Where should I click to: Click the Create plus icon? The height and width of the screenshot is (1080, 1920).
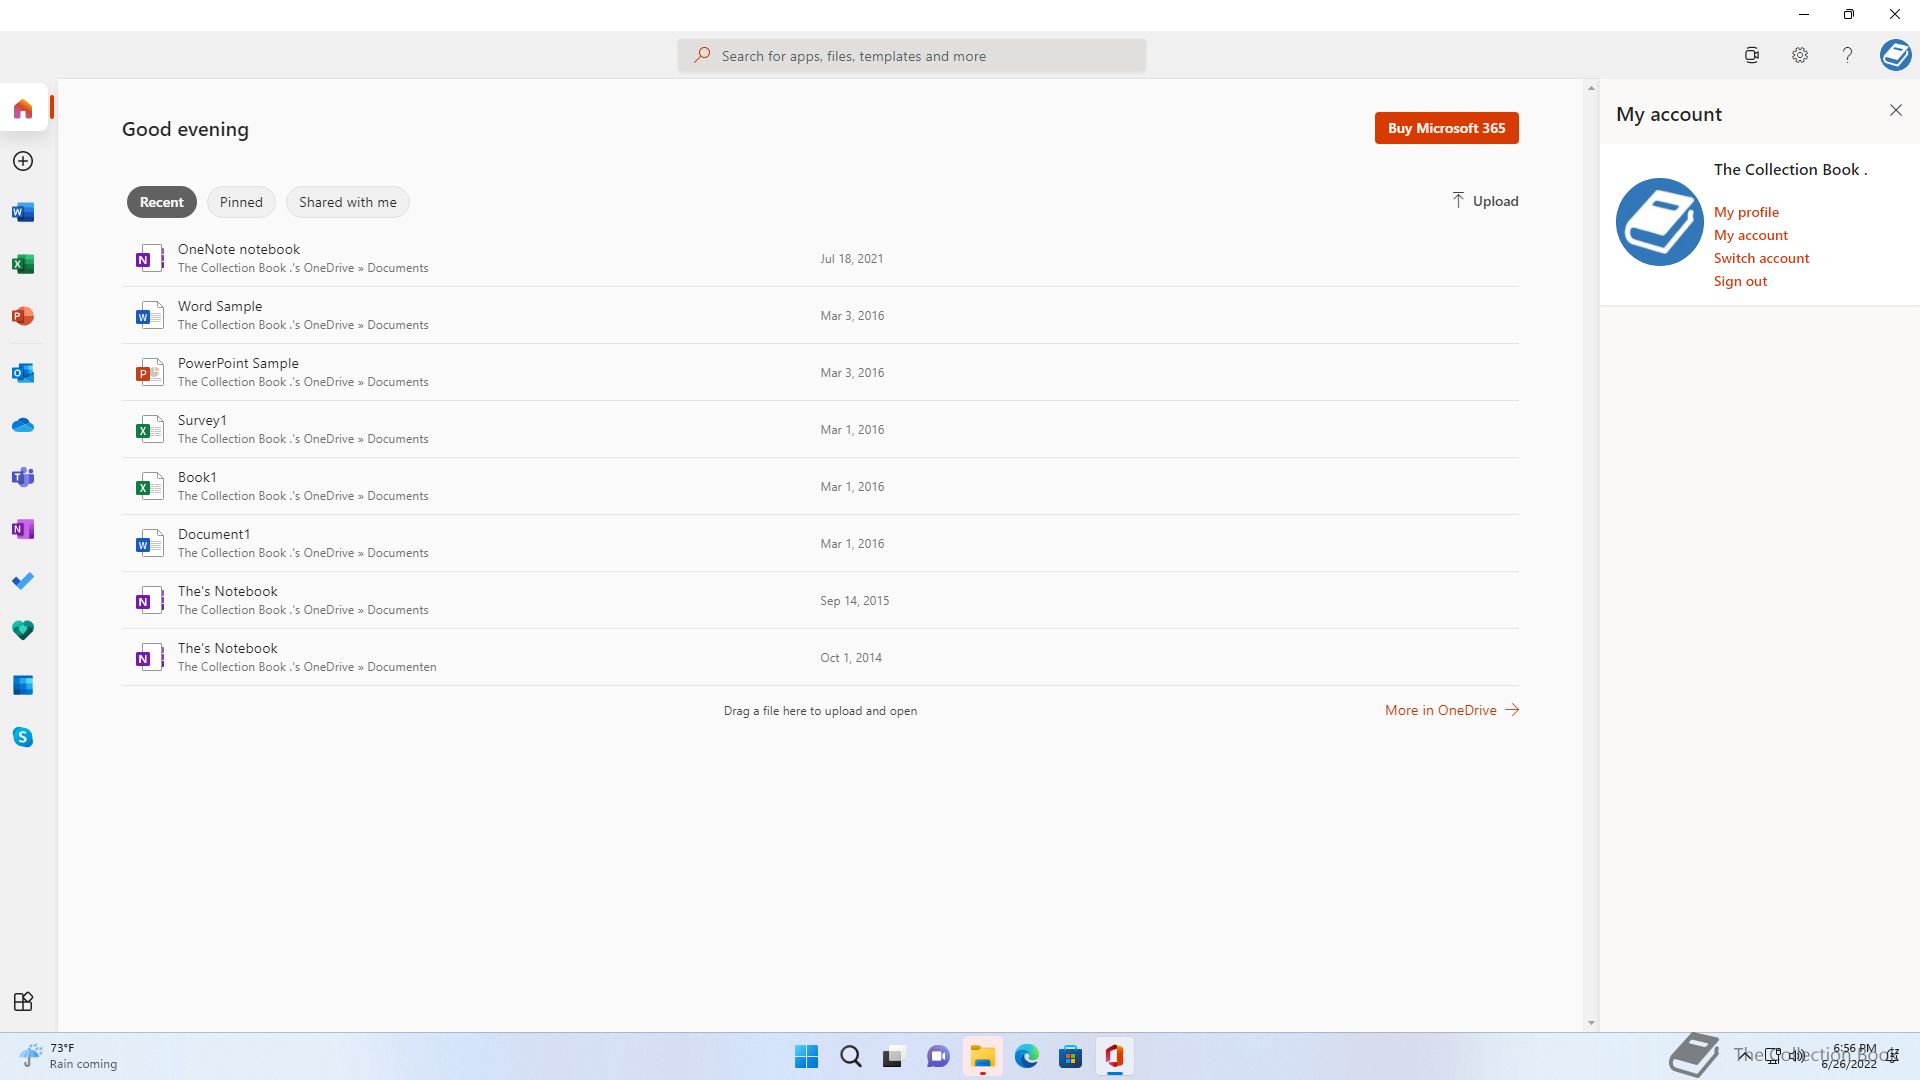tap(23, 161)
